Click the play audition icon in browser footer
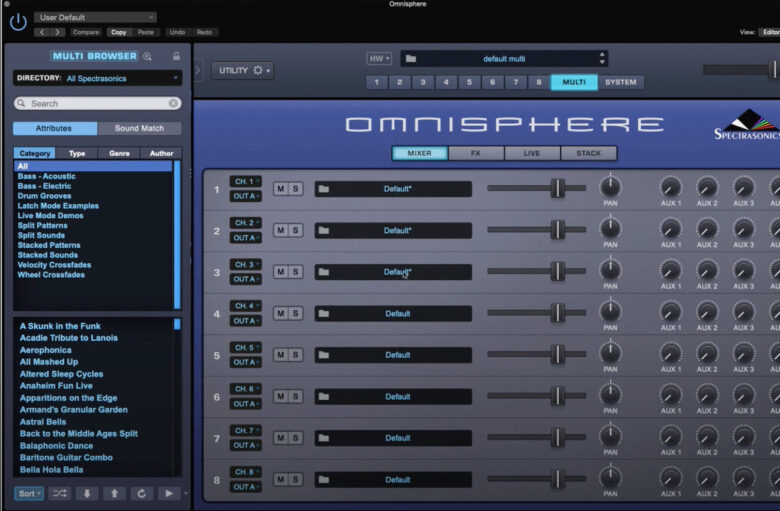This screenshot has height=511, width=780. click(x=169, y=493)
